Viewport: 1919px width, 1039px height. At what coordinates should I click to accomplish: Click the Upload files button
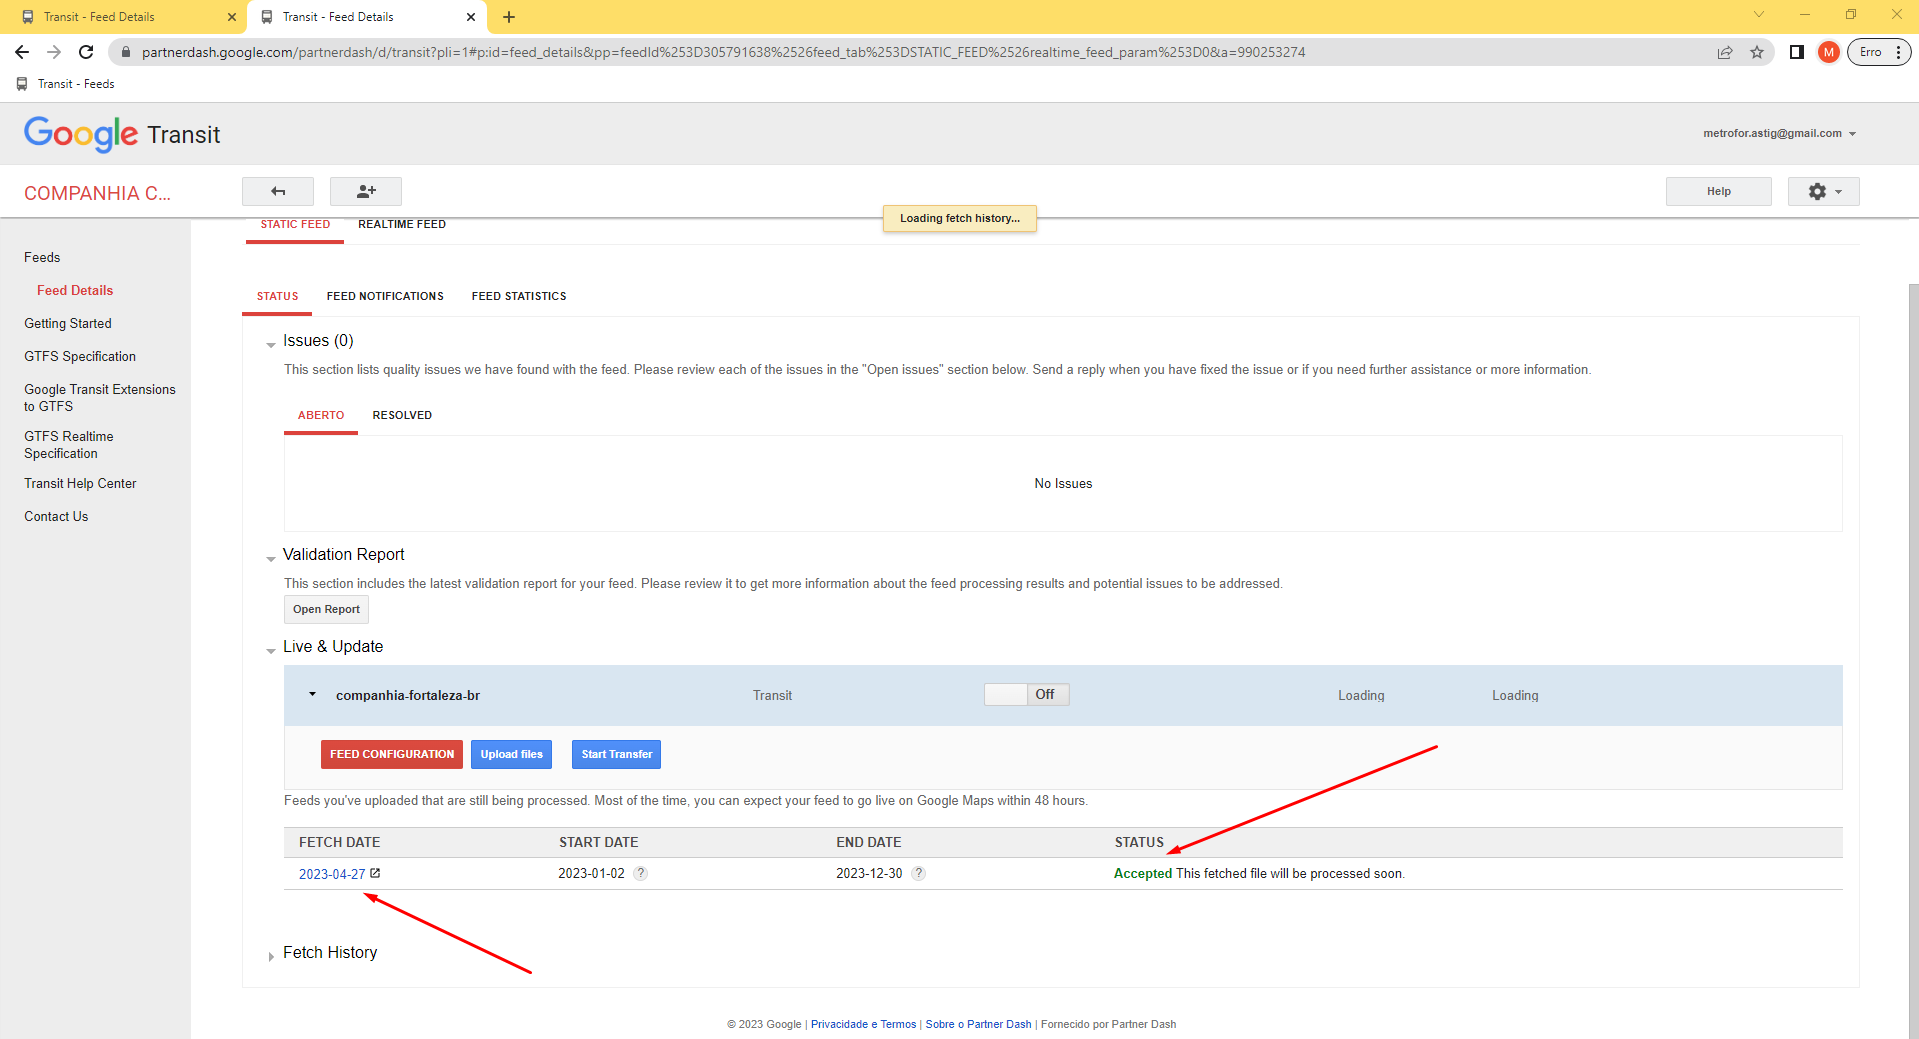coord(511,754)
